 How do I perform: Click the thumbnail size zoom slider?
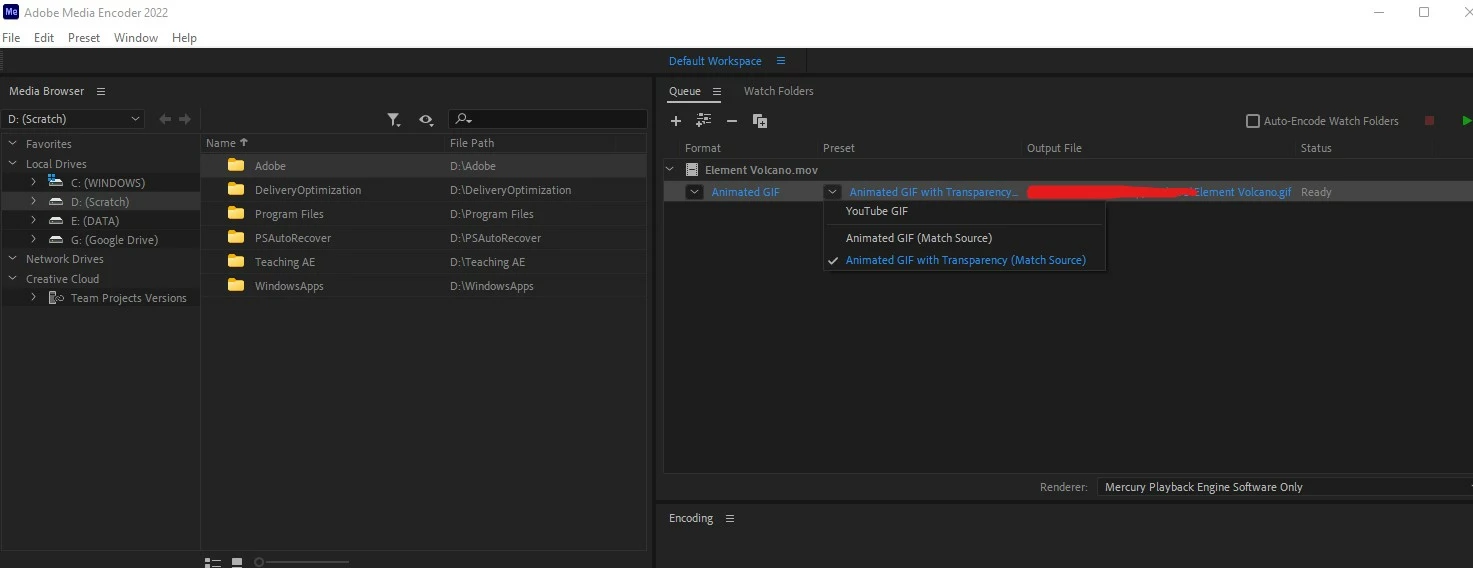pos(302,562)
